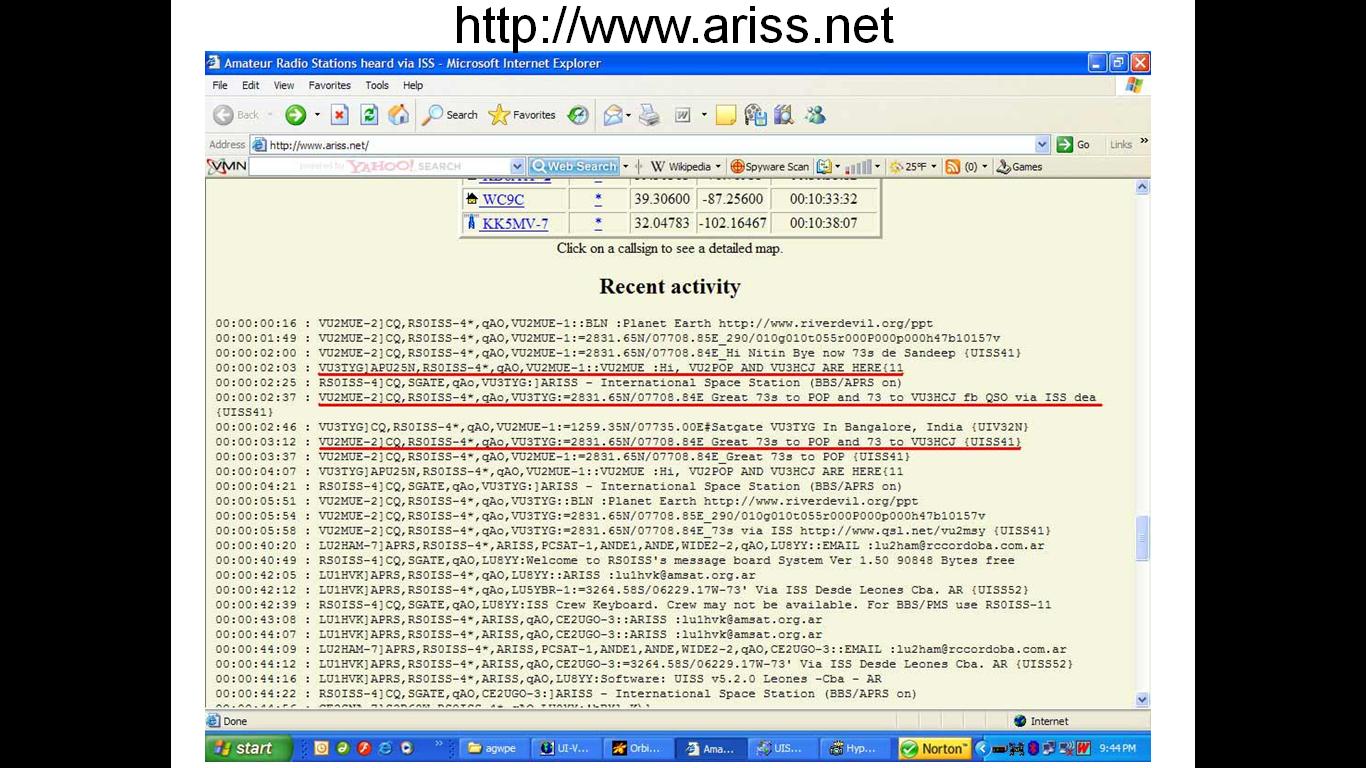Image resolution: width=1366 pixels, height=768 pixels.
Task: Open the Tools menu
Action: pos(377,86)
